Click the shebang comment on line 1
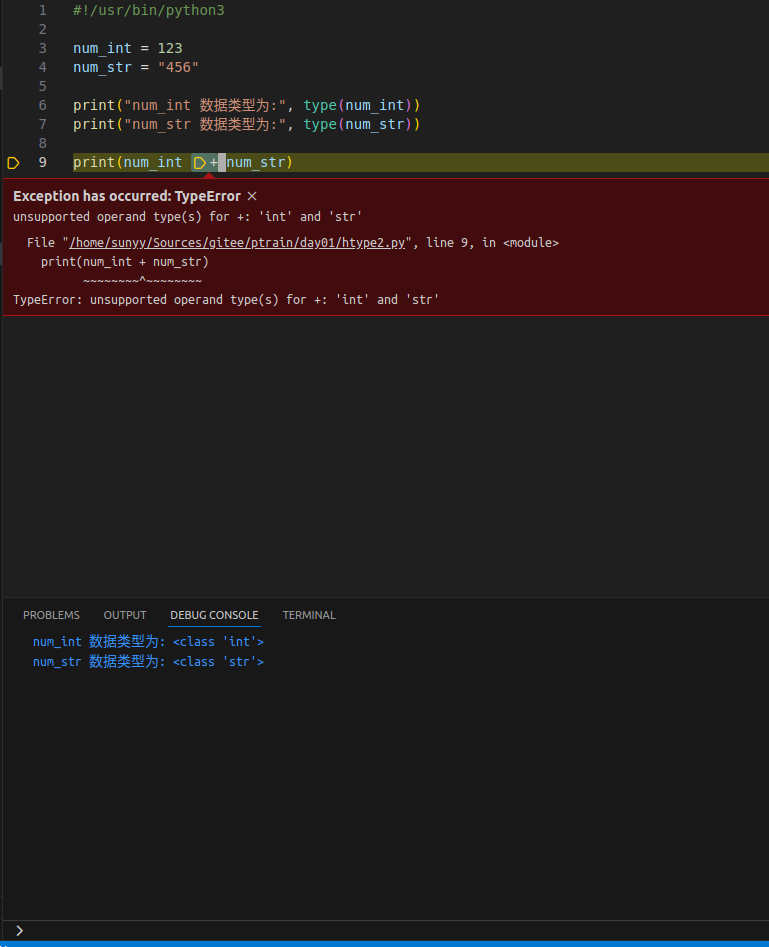This screenshot has height=947, width=769. click(x=148, y=10)
